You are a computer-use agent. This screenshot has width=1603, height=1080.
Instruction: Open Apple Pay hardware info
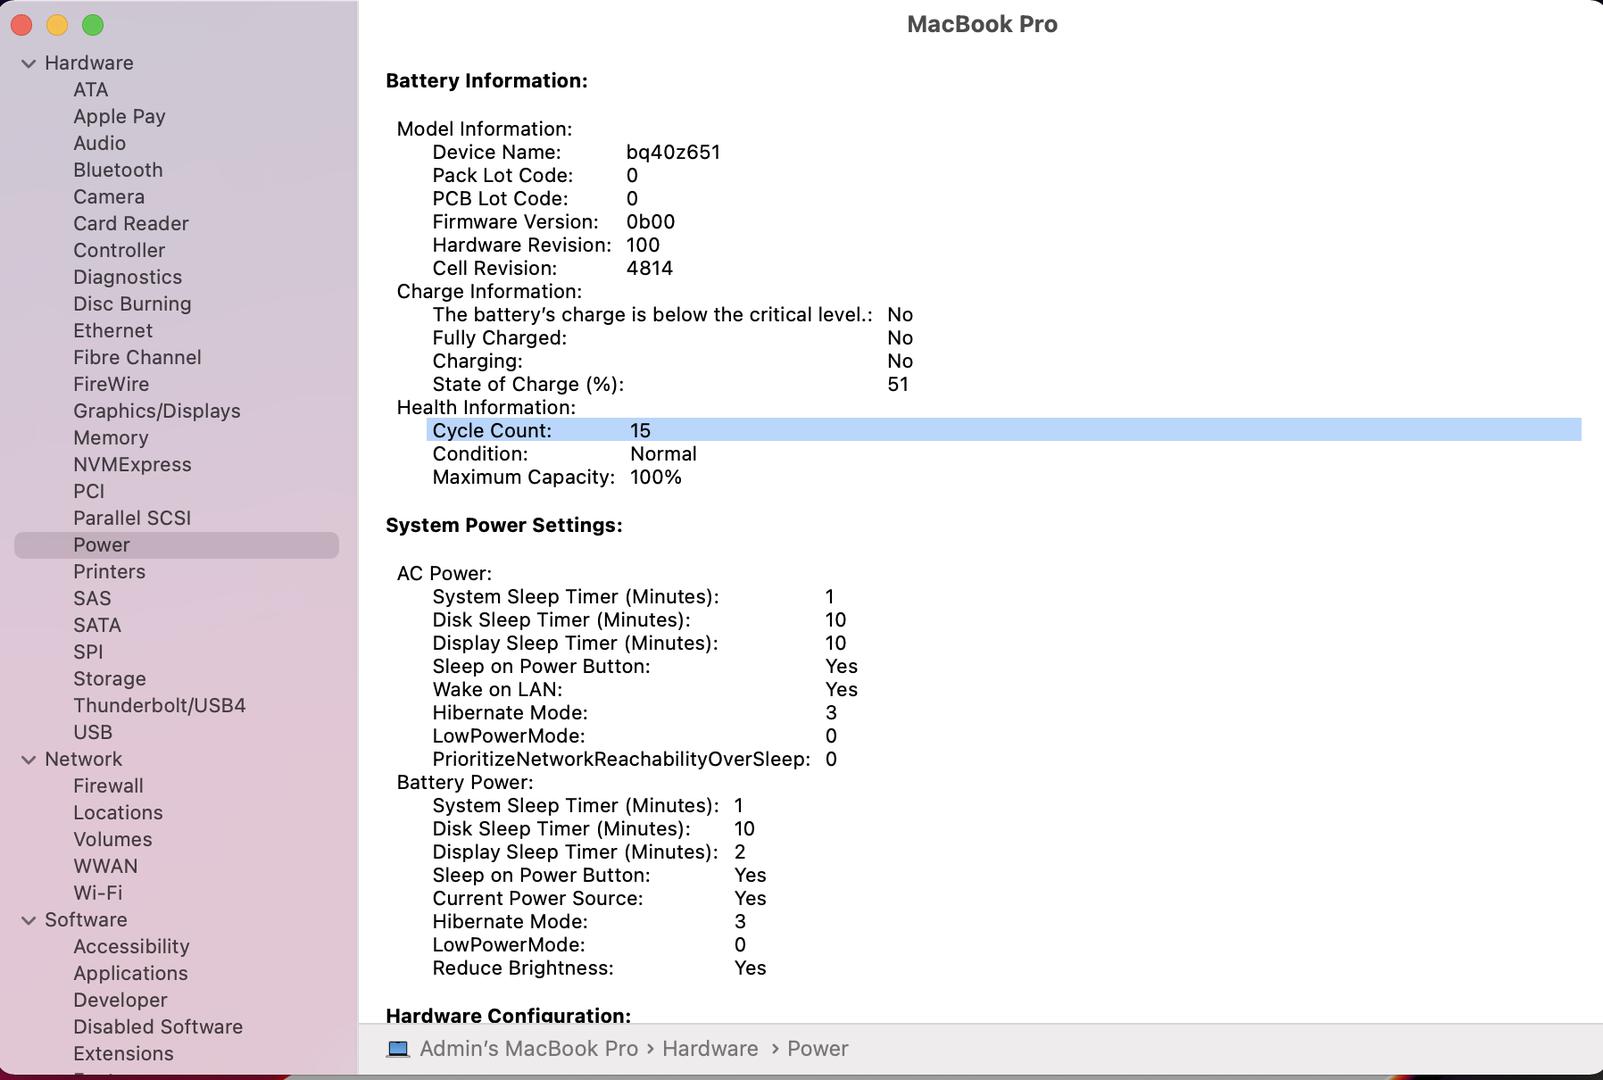(119, 116)
